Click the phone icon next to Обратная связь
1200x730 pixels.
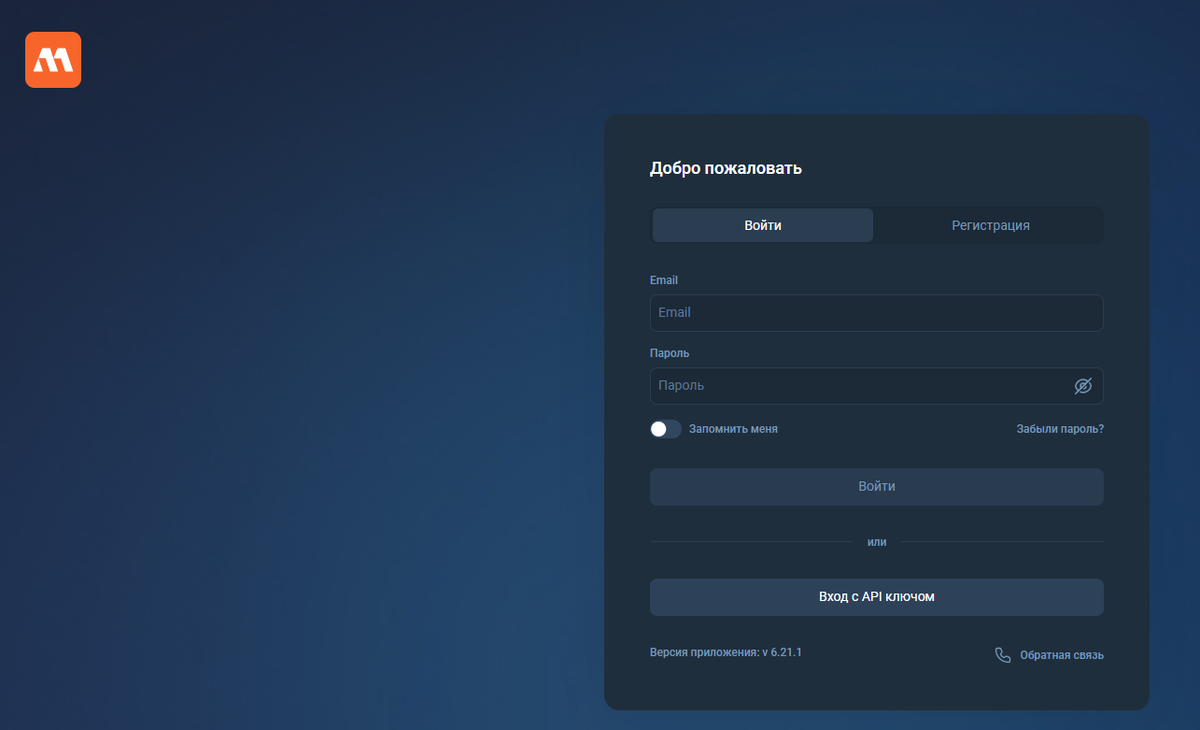click(x=1003, y=654)
